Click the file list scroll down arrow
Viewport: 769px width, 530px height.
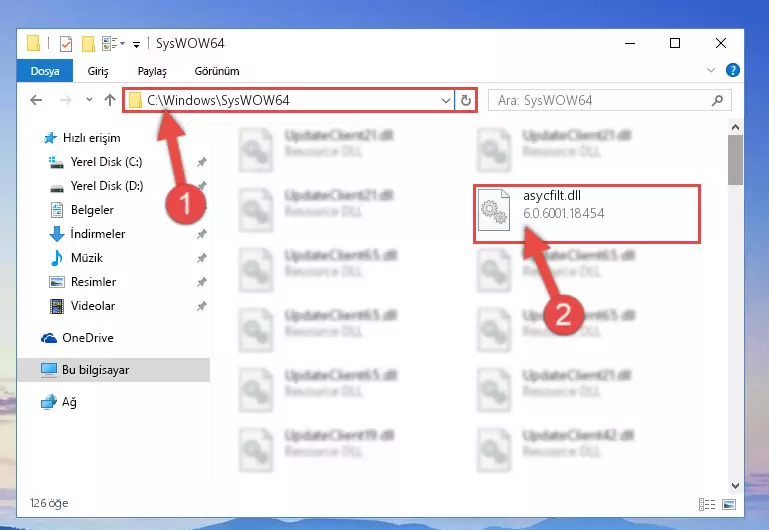[x=735, y=486]
